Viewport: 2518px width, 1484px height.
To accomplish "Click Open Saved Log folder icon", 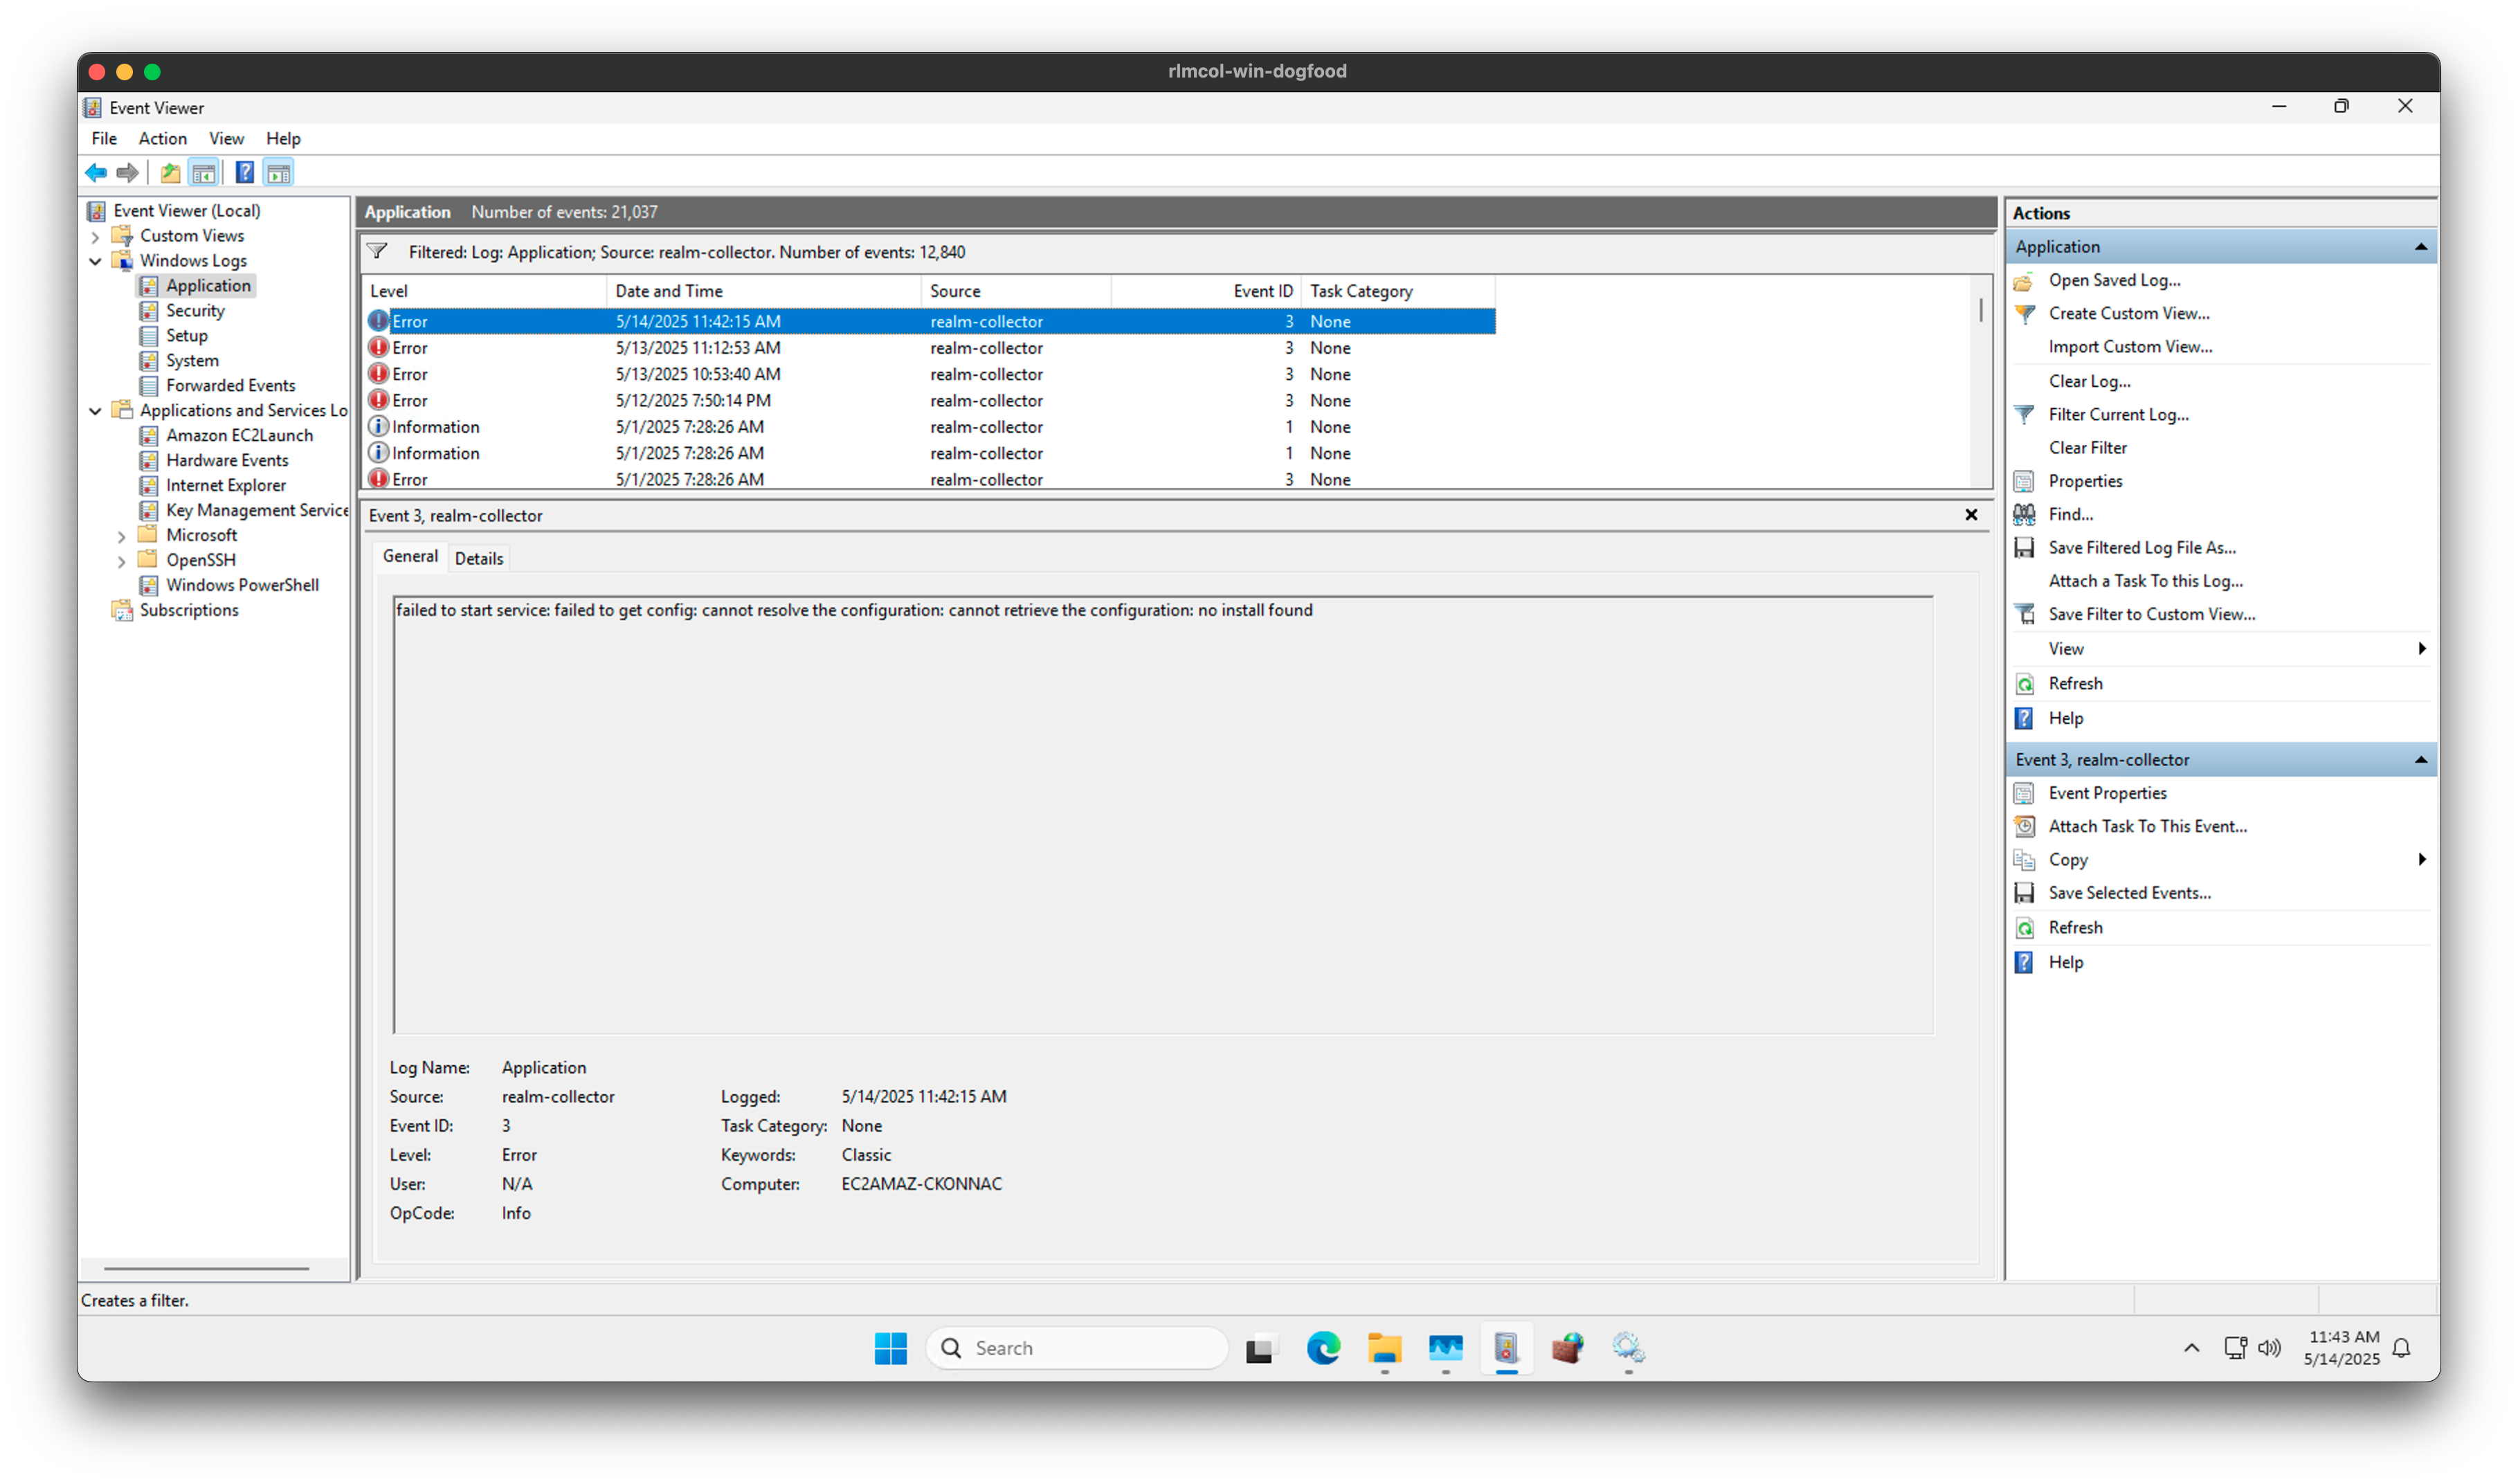I will tap(2023, 281).
